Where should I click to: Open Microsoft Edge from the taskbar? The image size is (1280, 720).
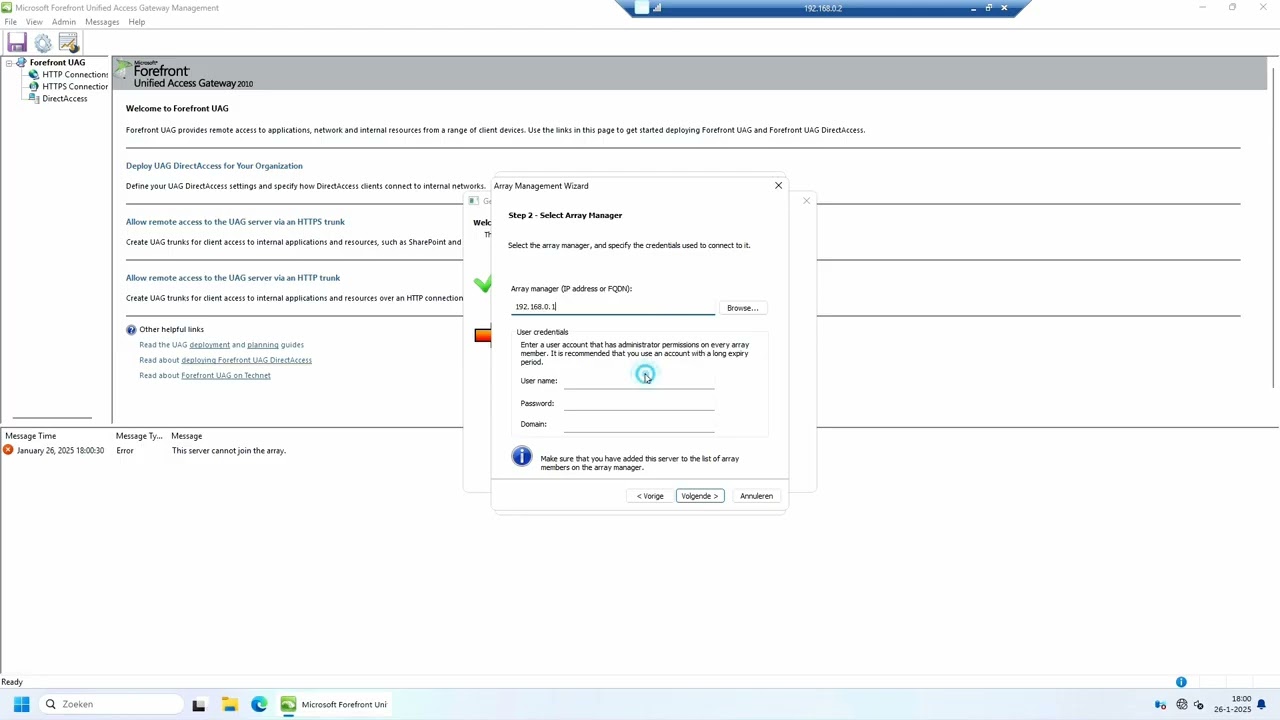click(259, 705)
